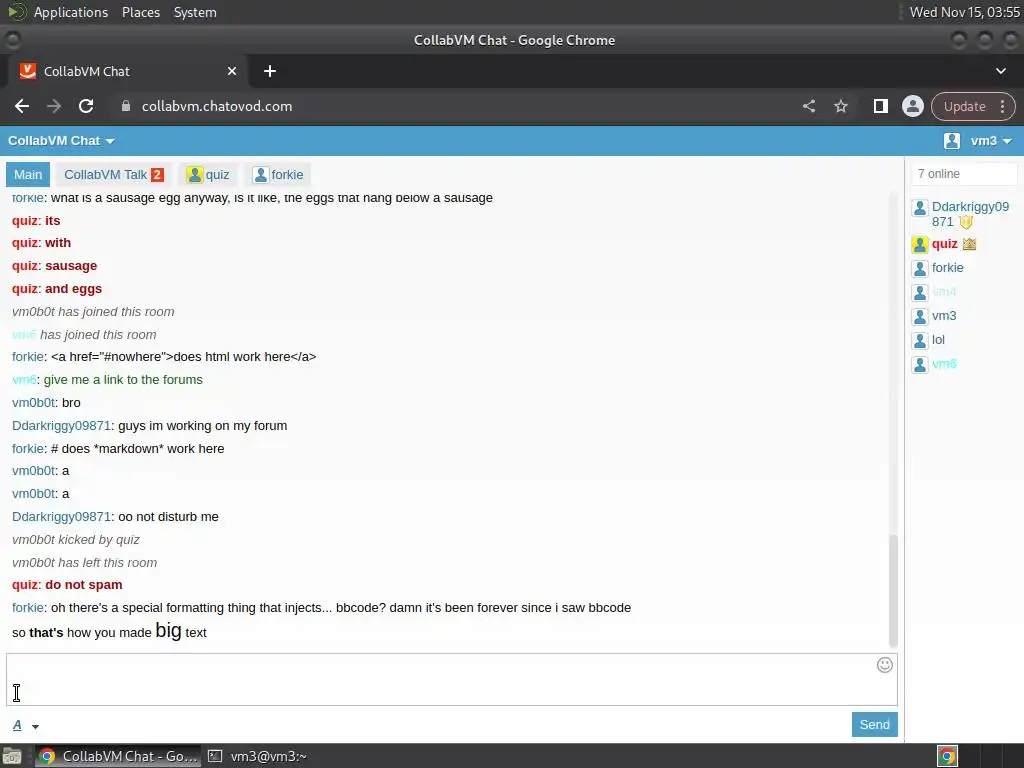Click the window menu button in title bar
This screenshot has height=768, width=1024.
(12, 40)
